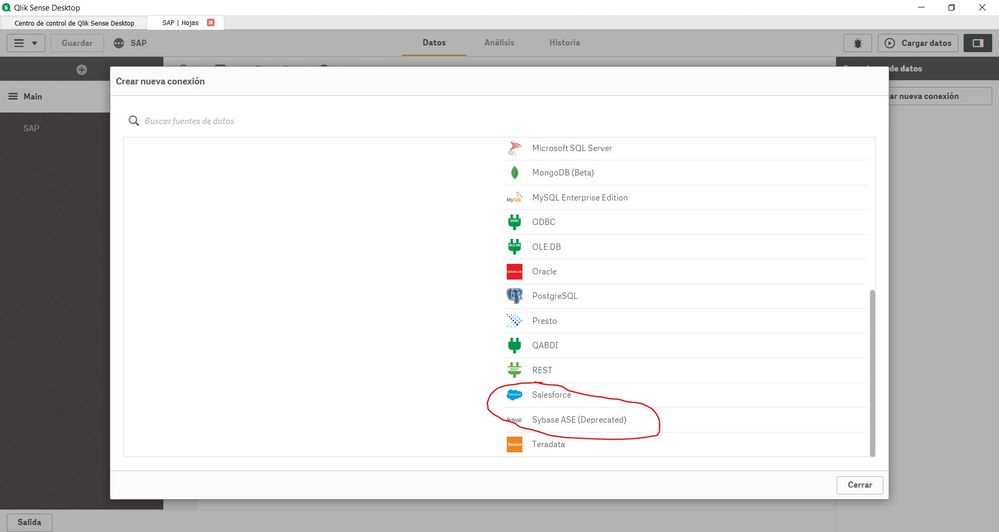
Task: Choose the Teradata text entry
Action: pos(548,444)
